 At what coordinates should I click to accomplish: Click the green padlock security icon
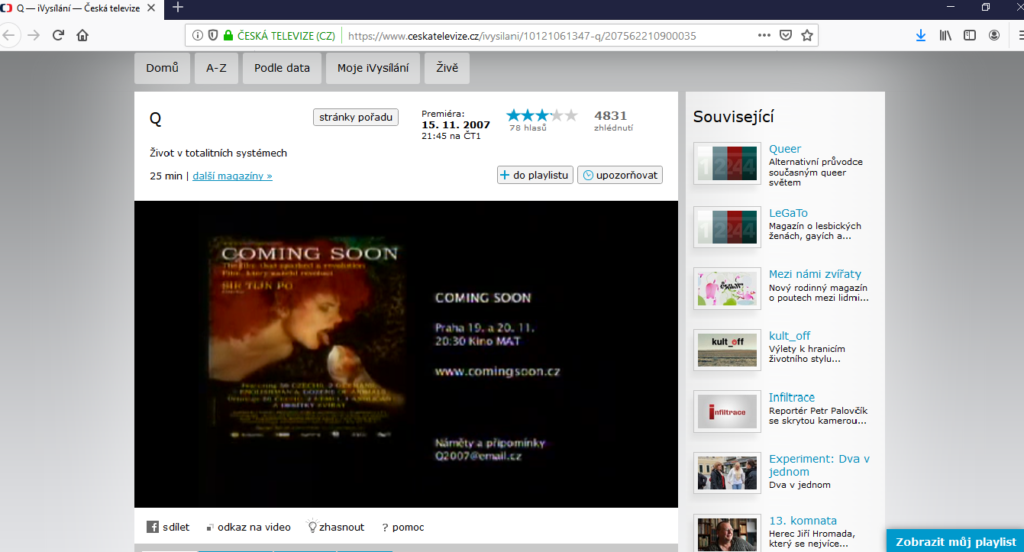(228, 35)
